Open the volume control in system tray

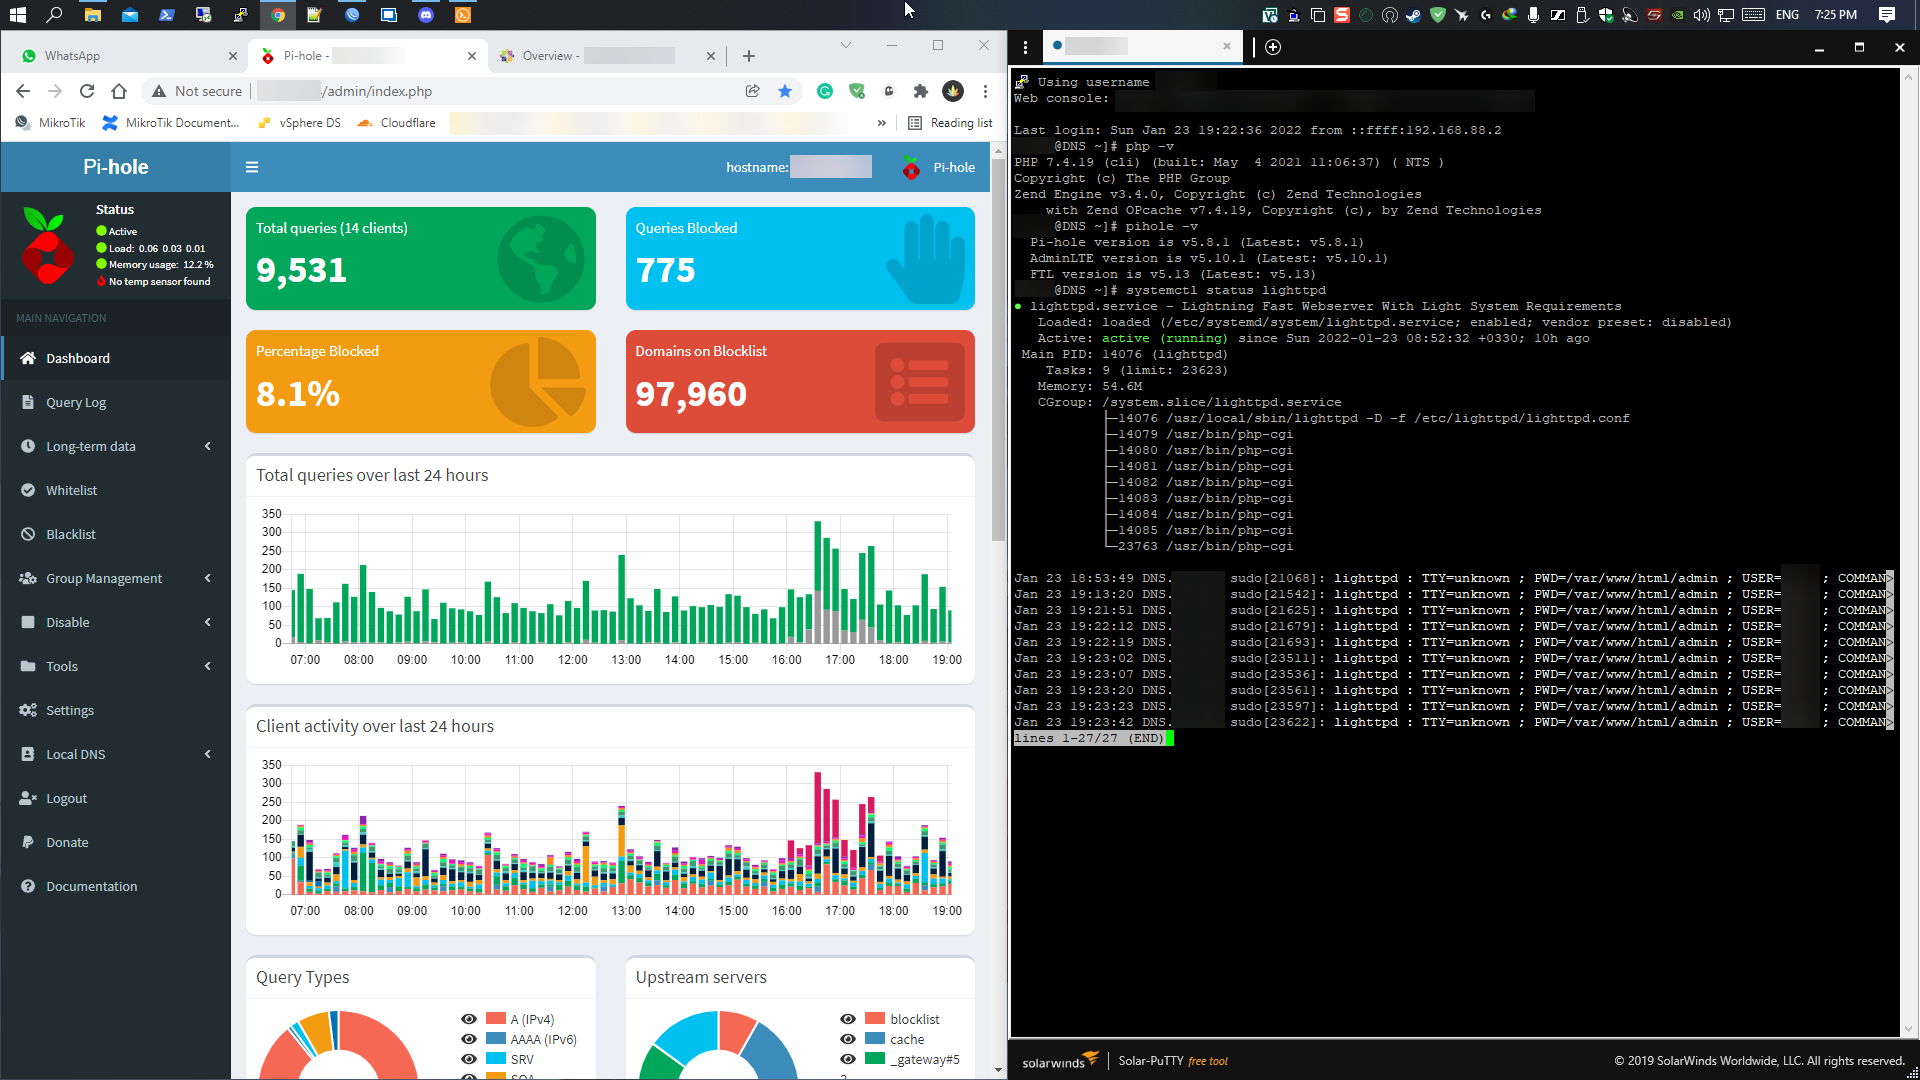click(x=1702, y=15)
